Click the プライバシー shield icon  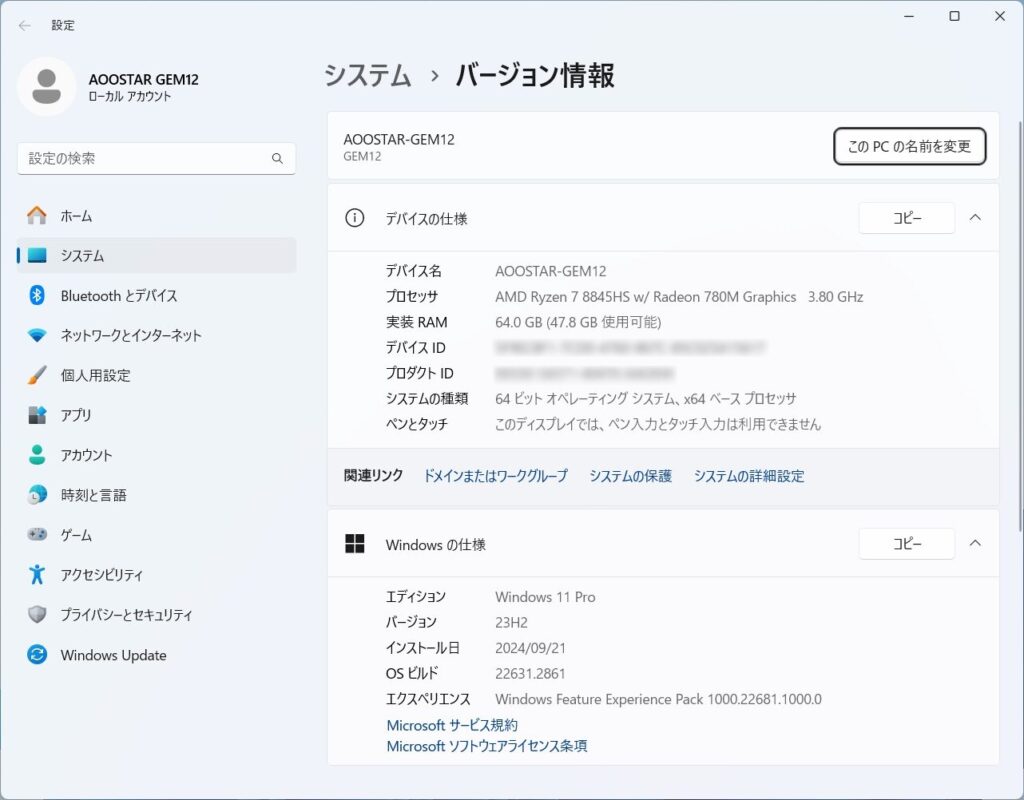(x=37, y=615)
